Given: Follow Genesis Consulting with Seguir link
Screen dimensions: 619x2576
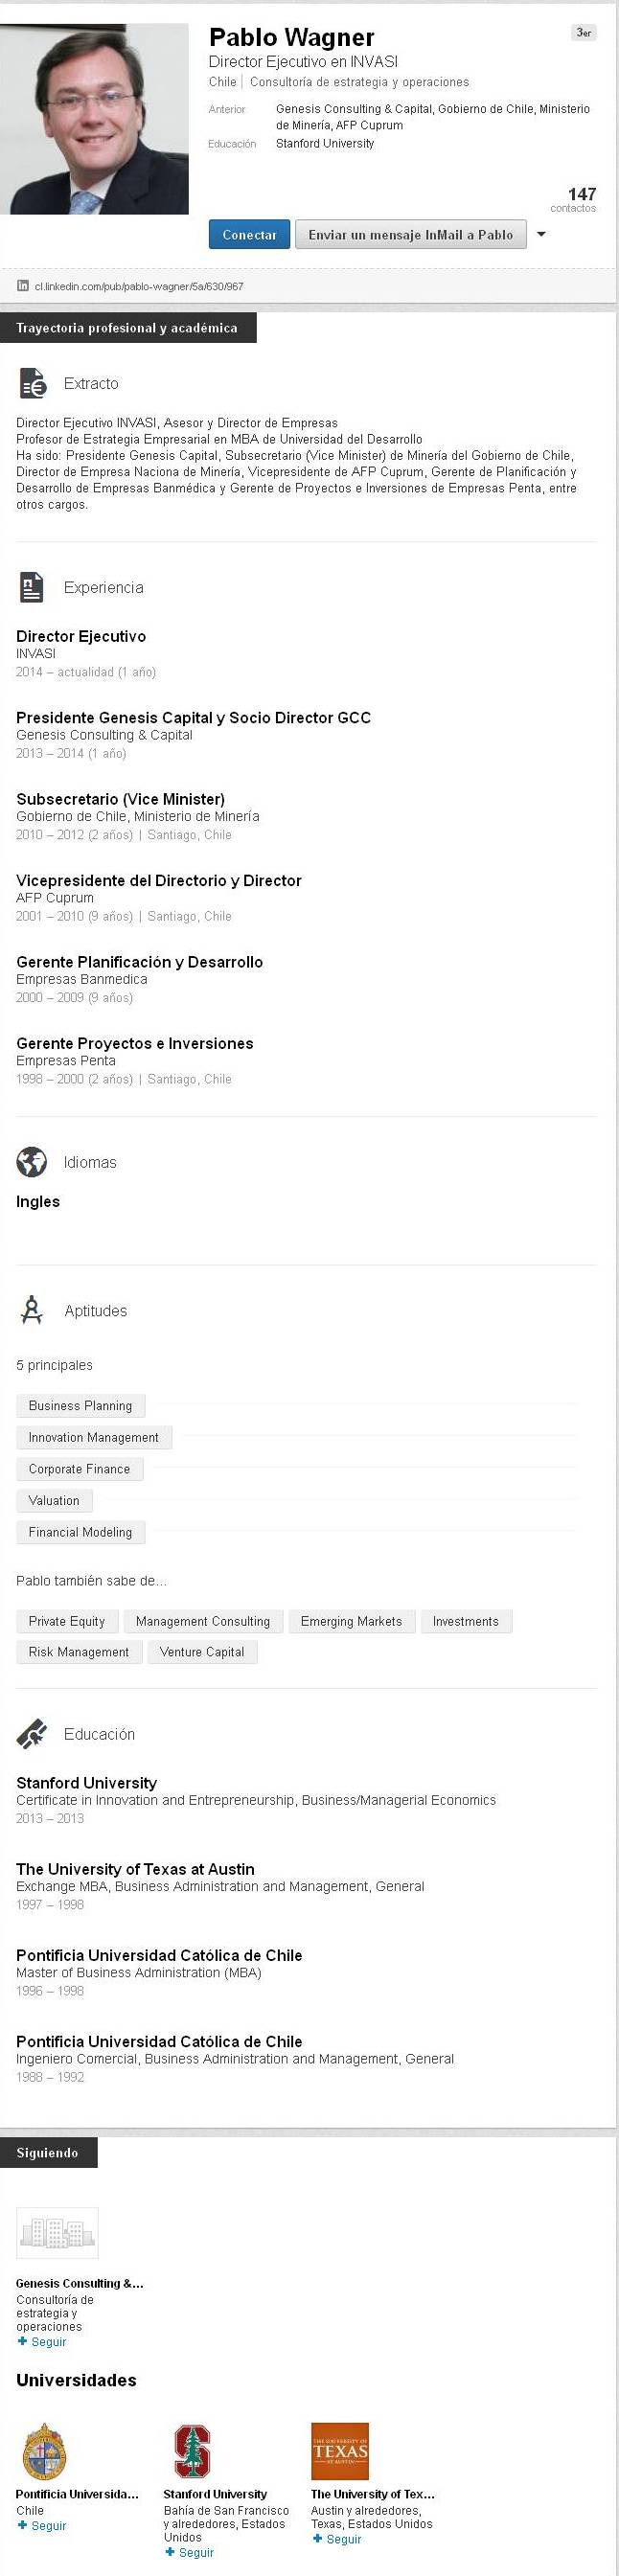Looking at the screenshot, I should tap(42, 2341).
